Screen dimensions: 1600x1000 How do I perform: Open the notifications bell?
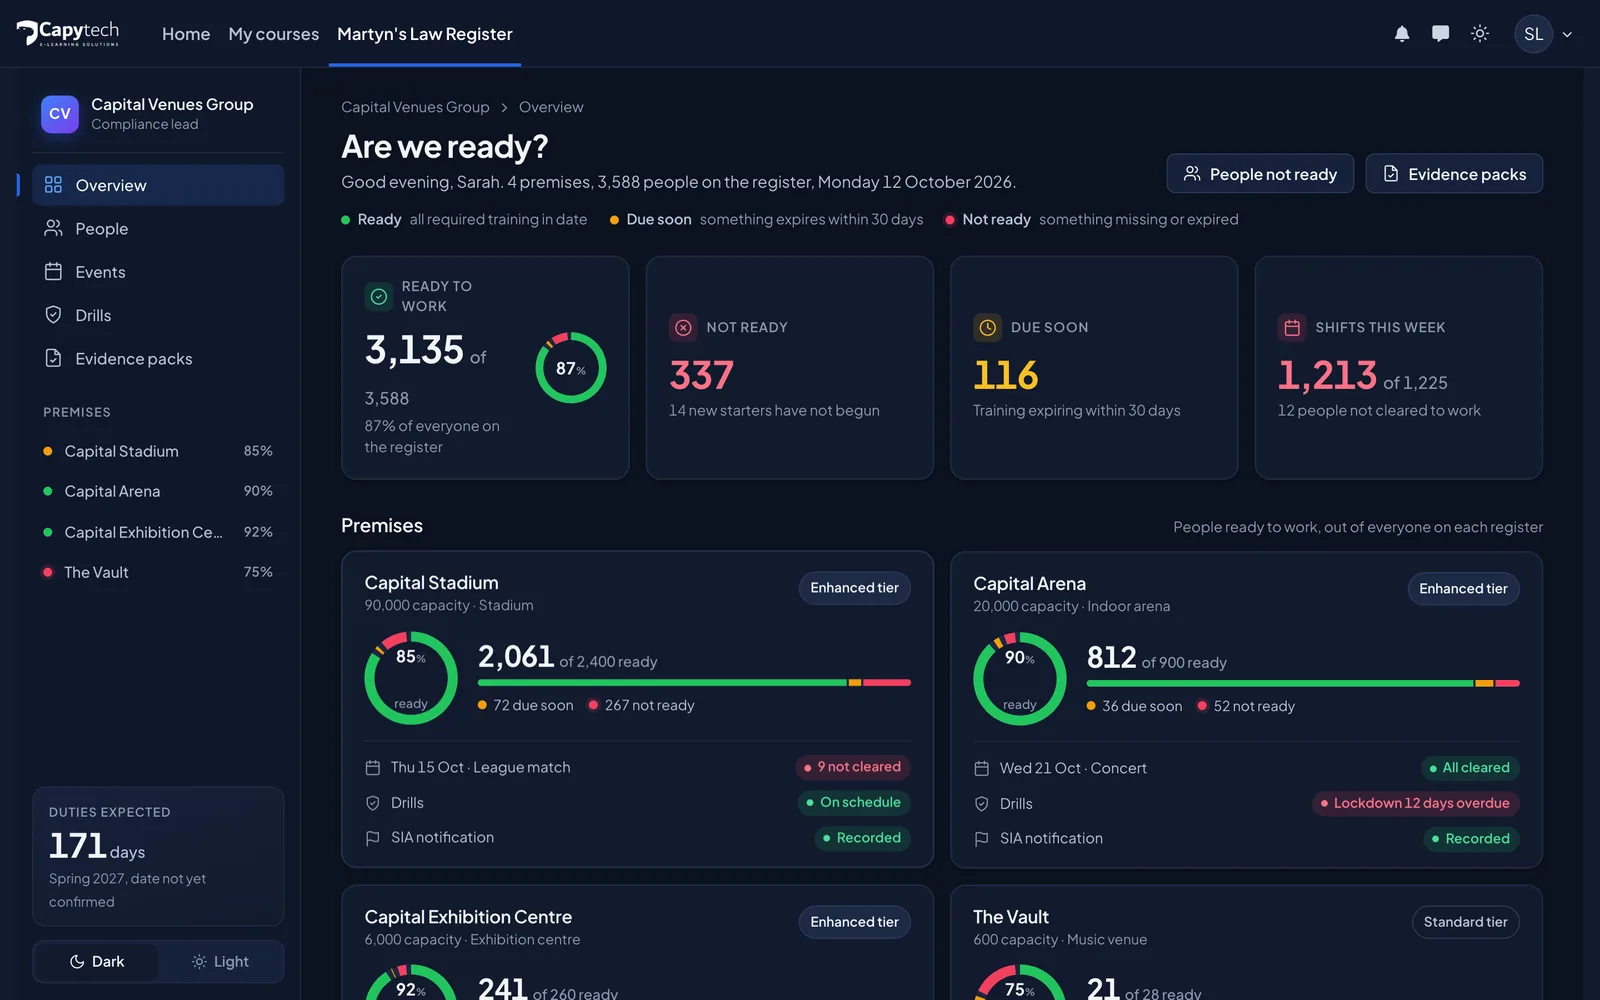coord(1402,34)
